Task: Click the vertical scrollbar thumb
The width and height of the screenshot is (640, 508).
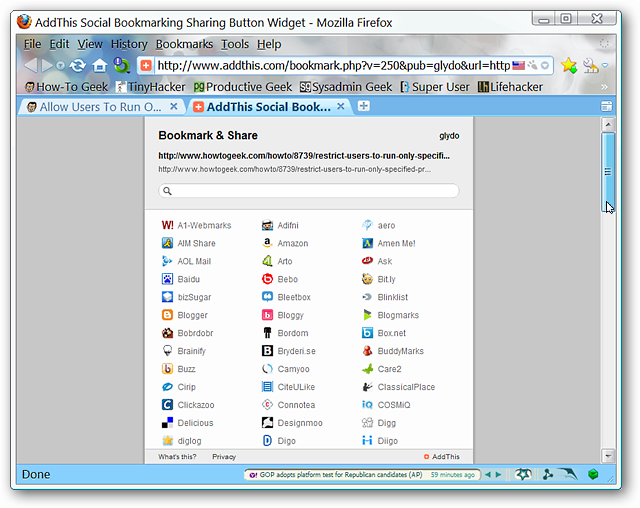Action: (608, 172)
